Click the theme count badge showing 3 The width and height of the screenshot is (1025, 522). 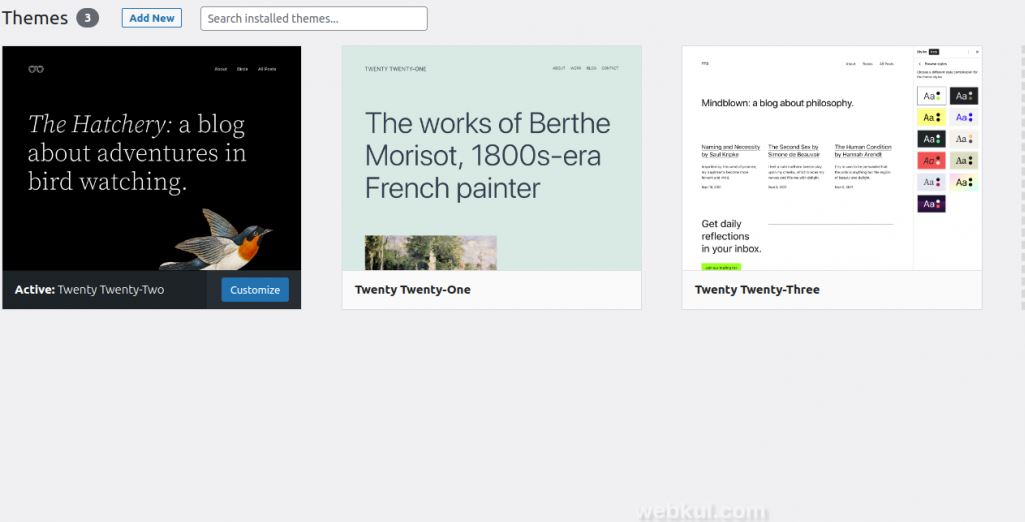point(88,18)
